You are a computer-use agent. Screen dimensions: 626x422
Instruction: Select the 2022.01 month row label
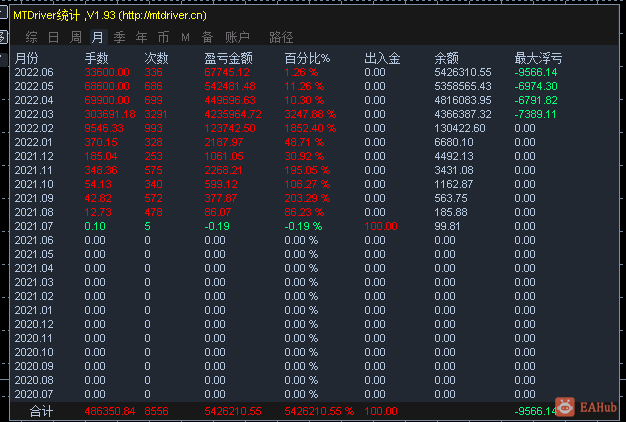(x=34, y=142)
